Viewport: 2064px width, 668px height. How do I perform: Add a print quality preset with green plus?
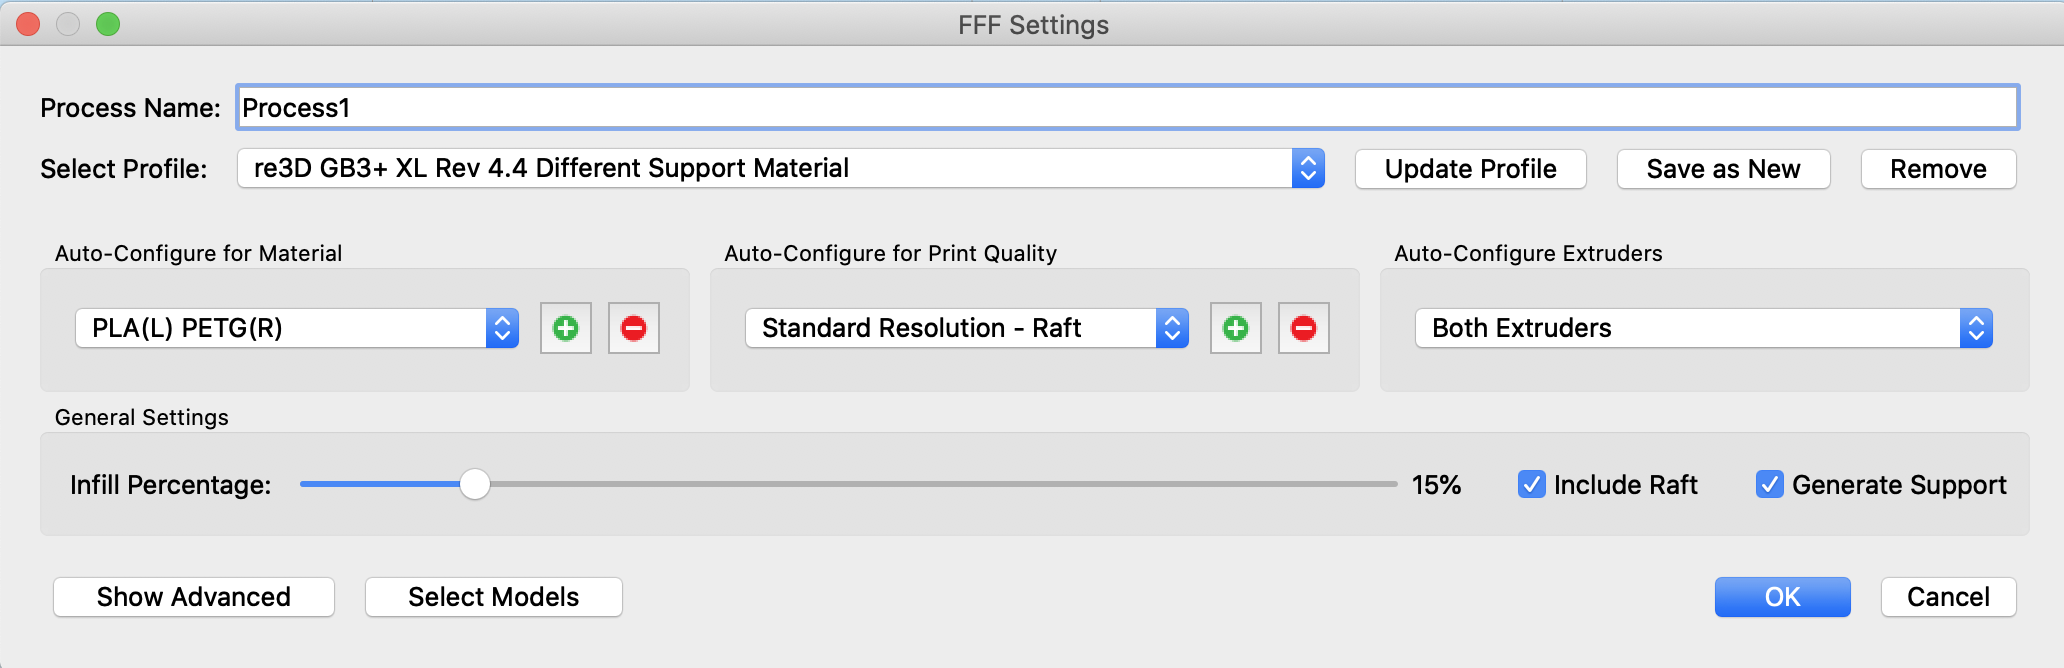pyautogui.click(x=1236, y=328)
